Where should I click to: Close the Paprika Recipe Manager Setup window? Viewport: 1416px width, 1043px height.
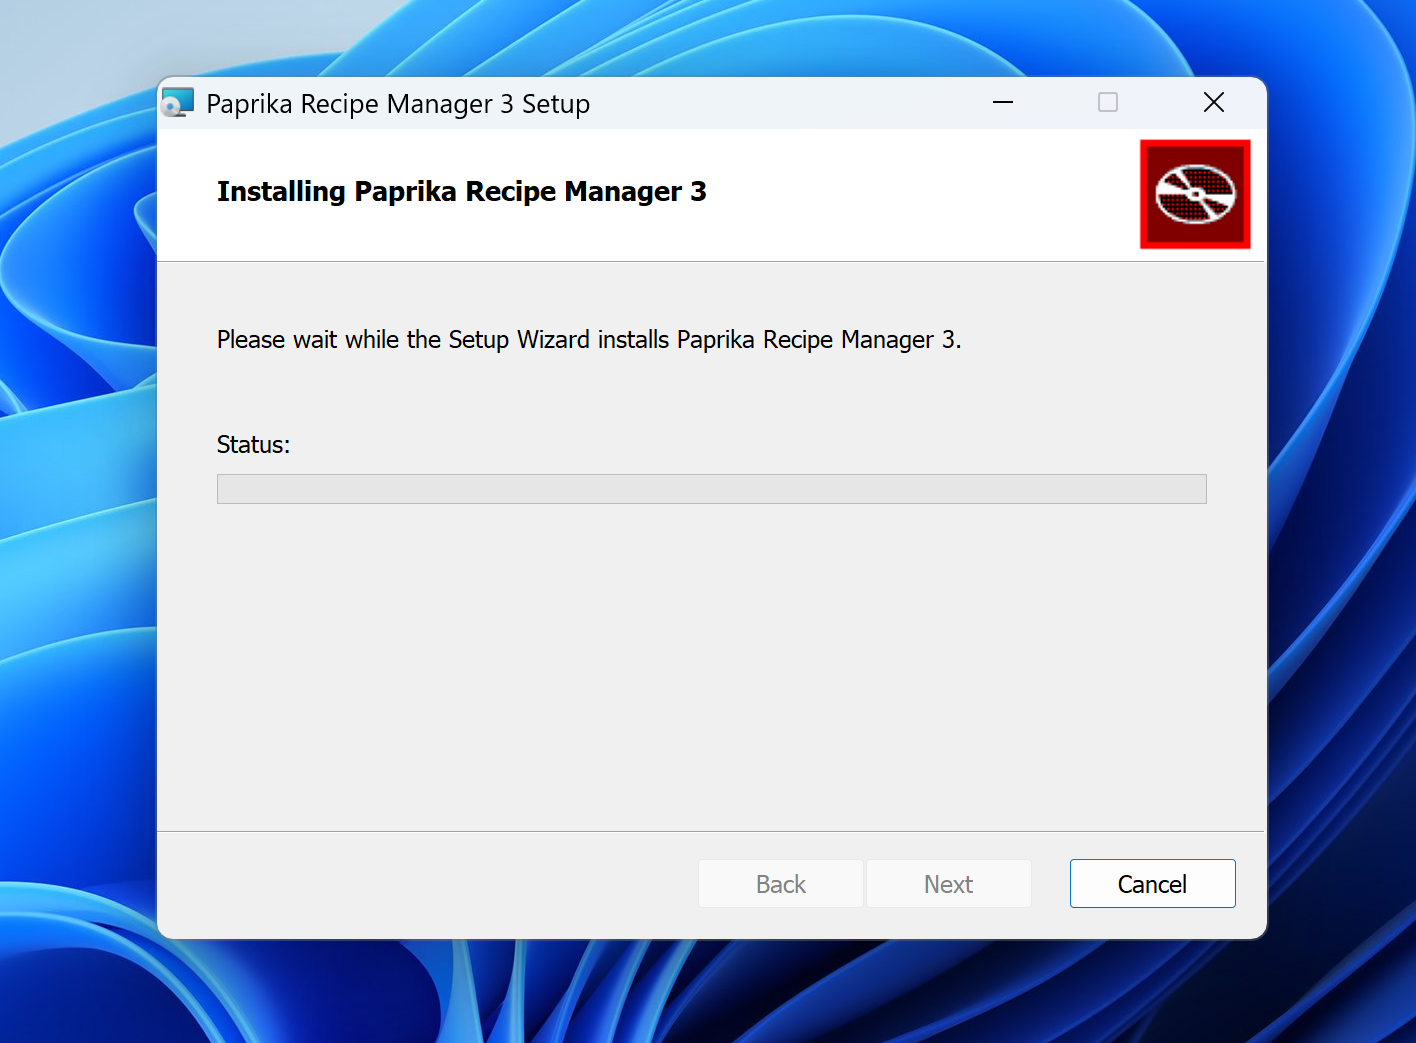click(x=1214, y=103)
